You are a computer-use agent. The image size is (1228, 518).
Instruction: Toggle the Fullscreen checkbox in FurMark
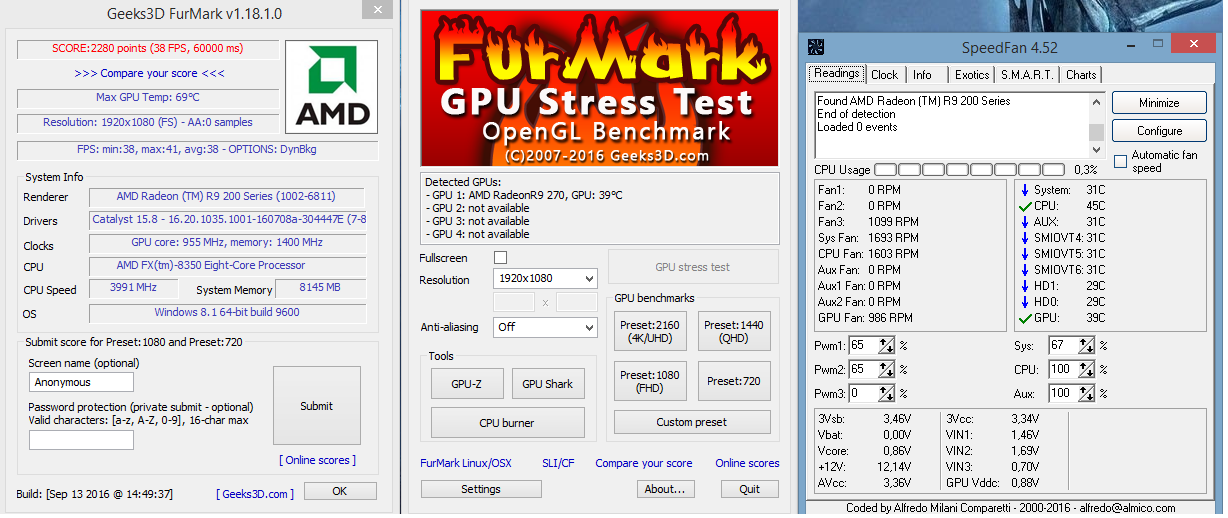pos(500,258)
